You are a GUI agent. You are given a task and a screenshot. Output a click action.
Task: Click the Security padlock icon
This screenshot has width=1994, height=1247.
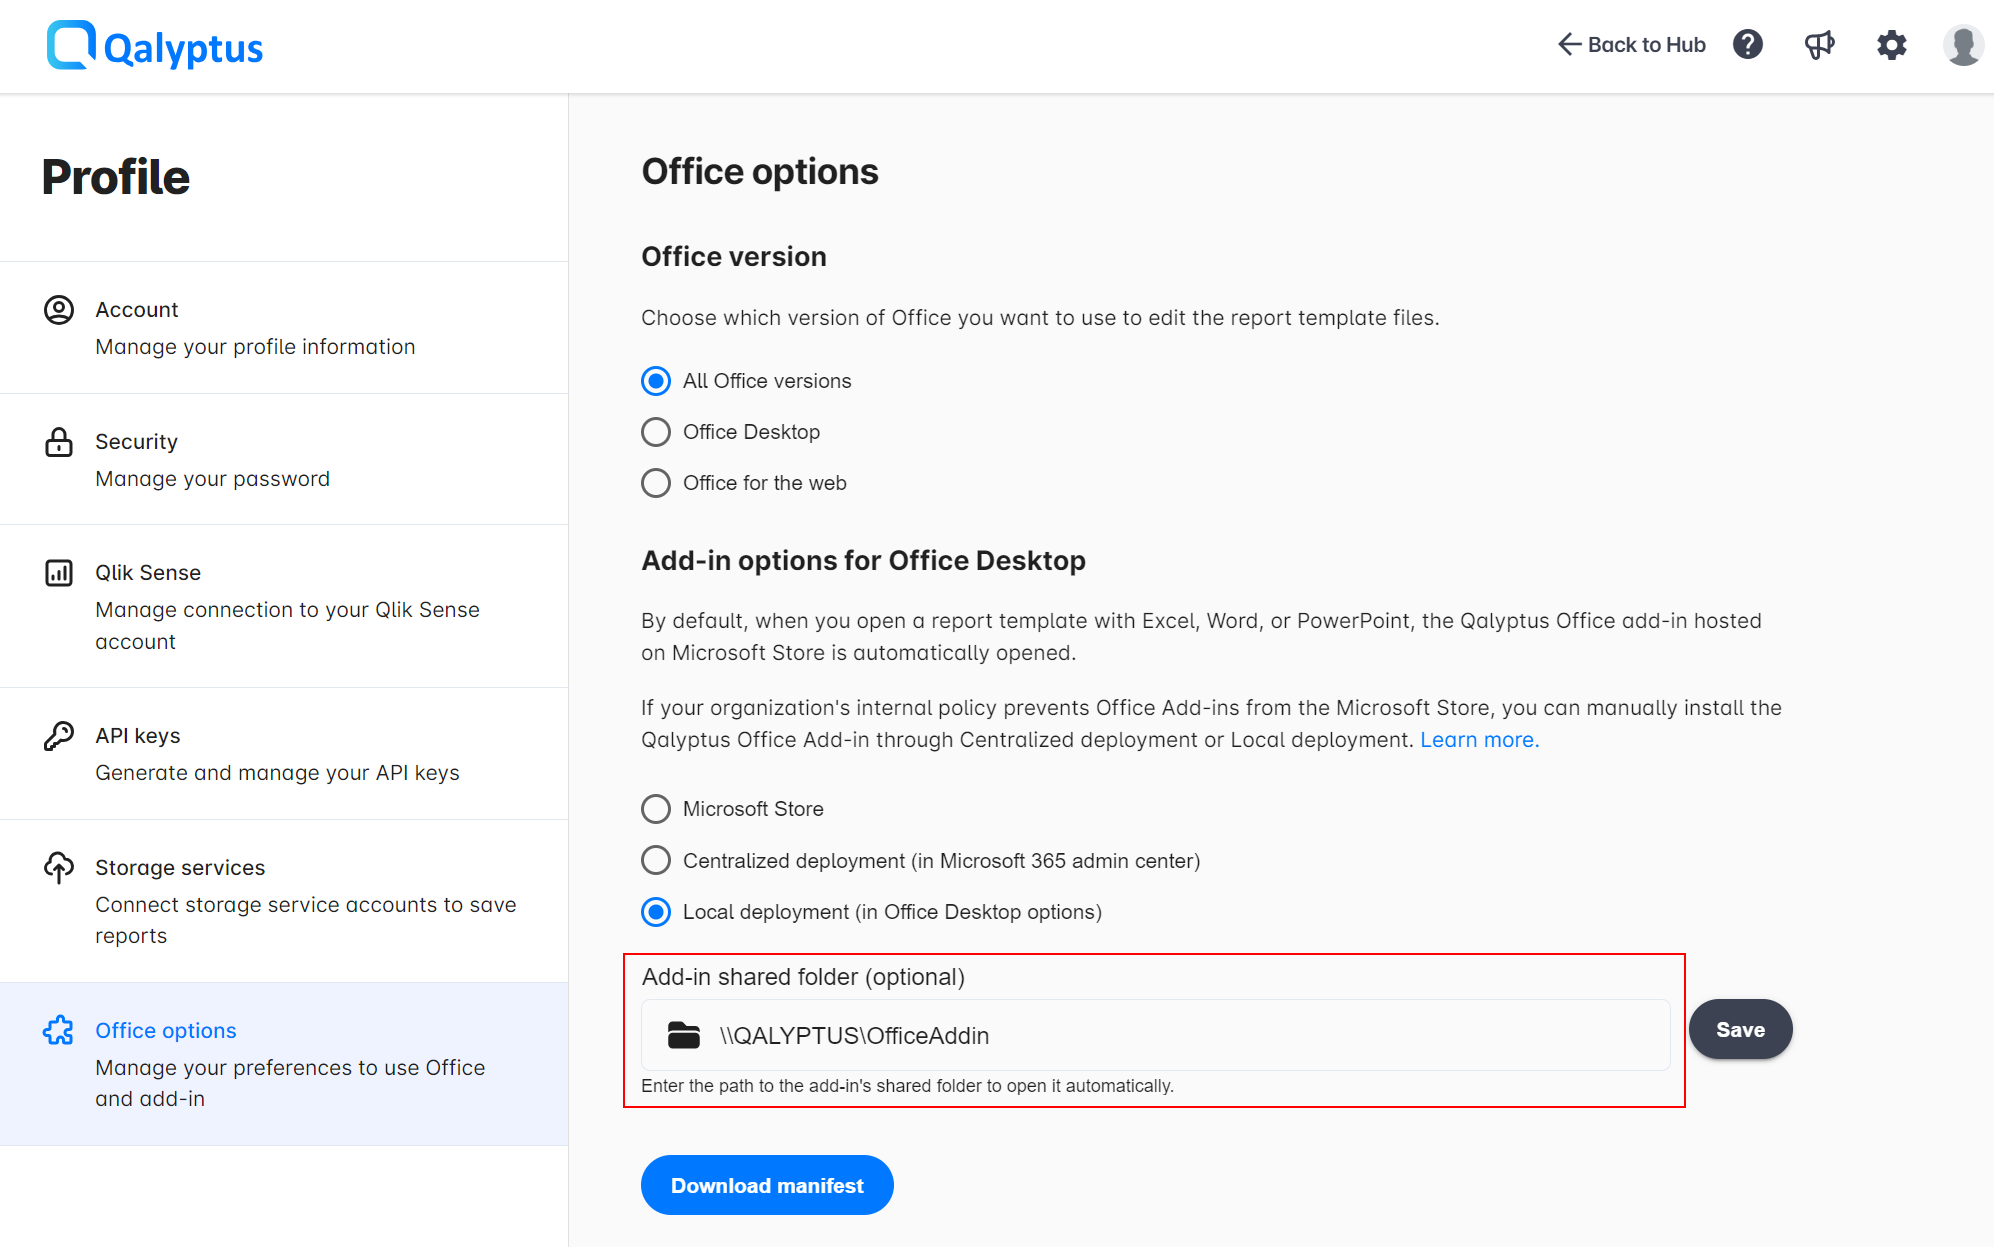coord(58,441)
